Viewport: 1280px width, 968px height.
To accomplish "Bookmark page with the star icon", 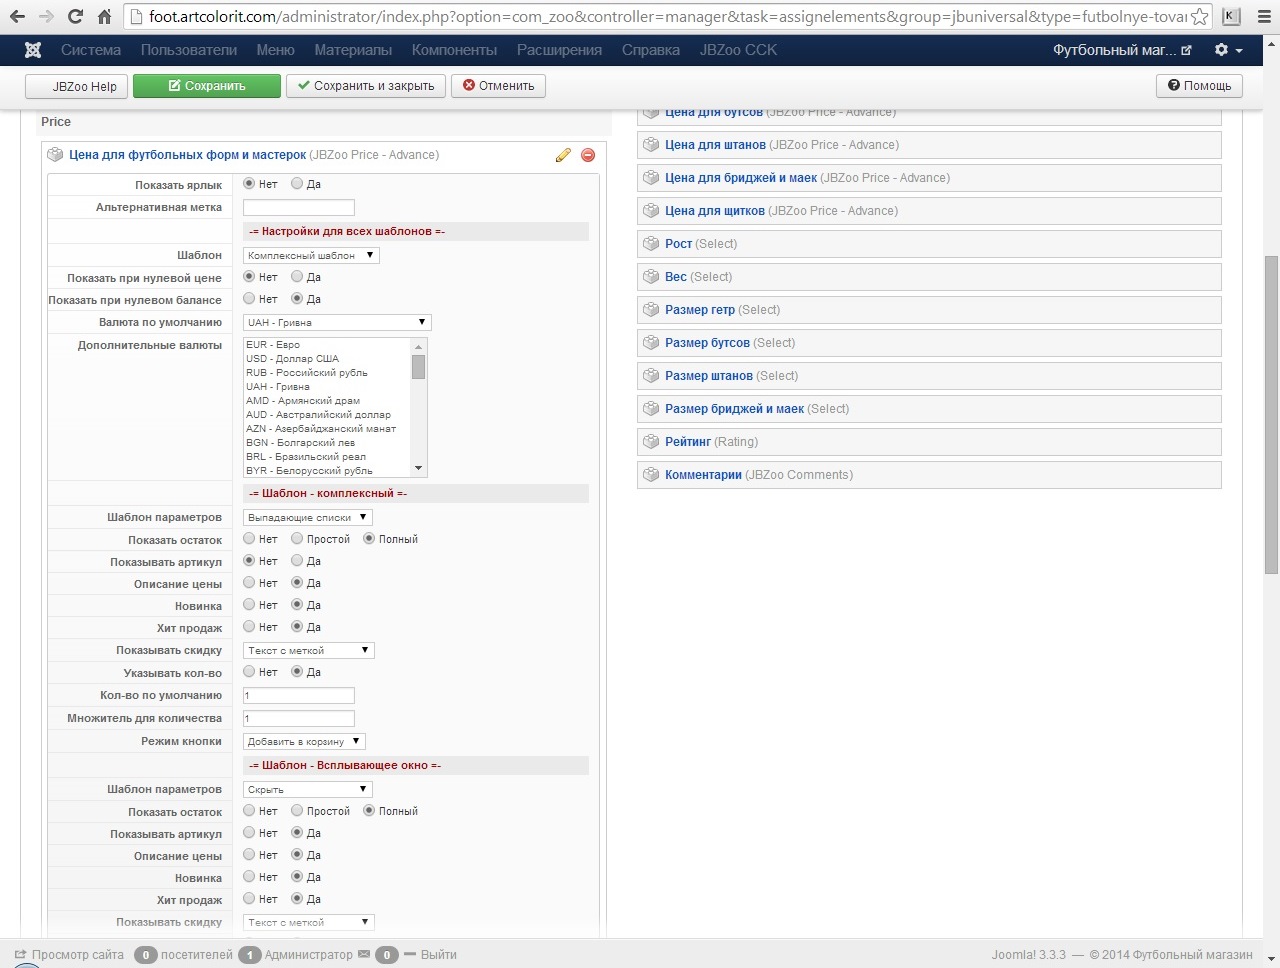I will pyautogui.click(x=1199, y=17).
